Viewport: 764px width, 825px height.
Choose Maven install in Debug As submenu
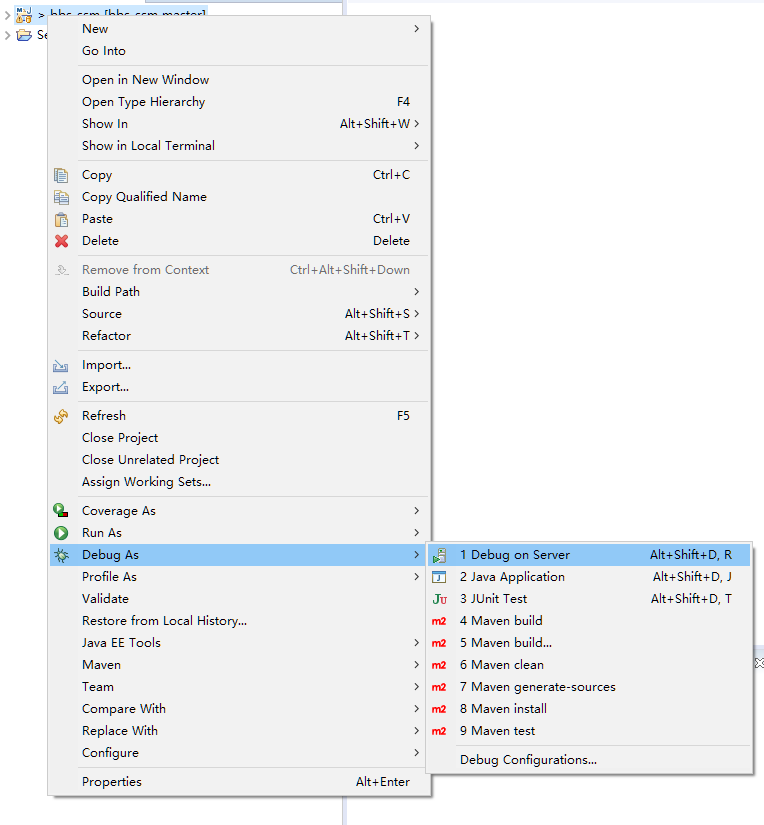click(503, 709)
